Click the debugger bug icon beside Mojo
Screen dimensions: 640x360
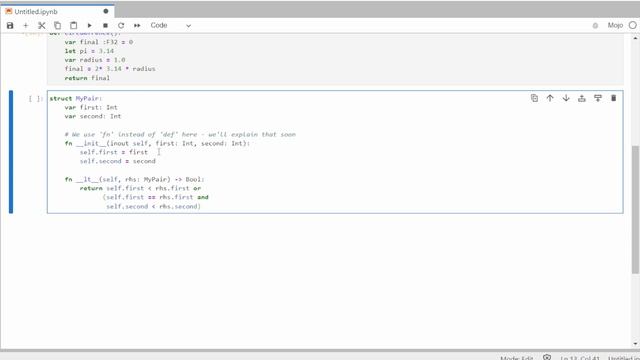point(595,26)
